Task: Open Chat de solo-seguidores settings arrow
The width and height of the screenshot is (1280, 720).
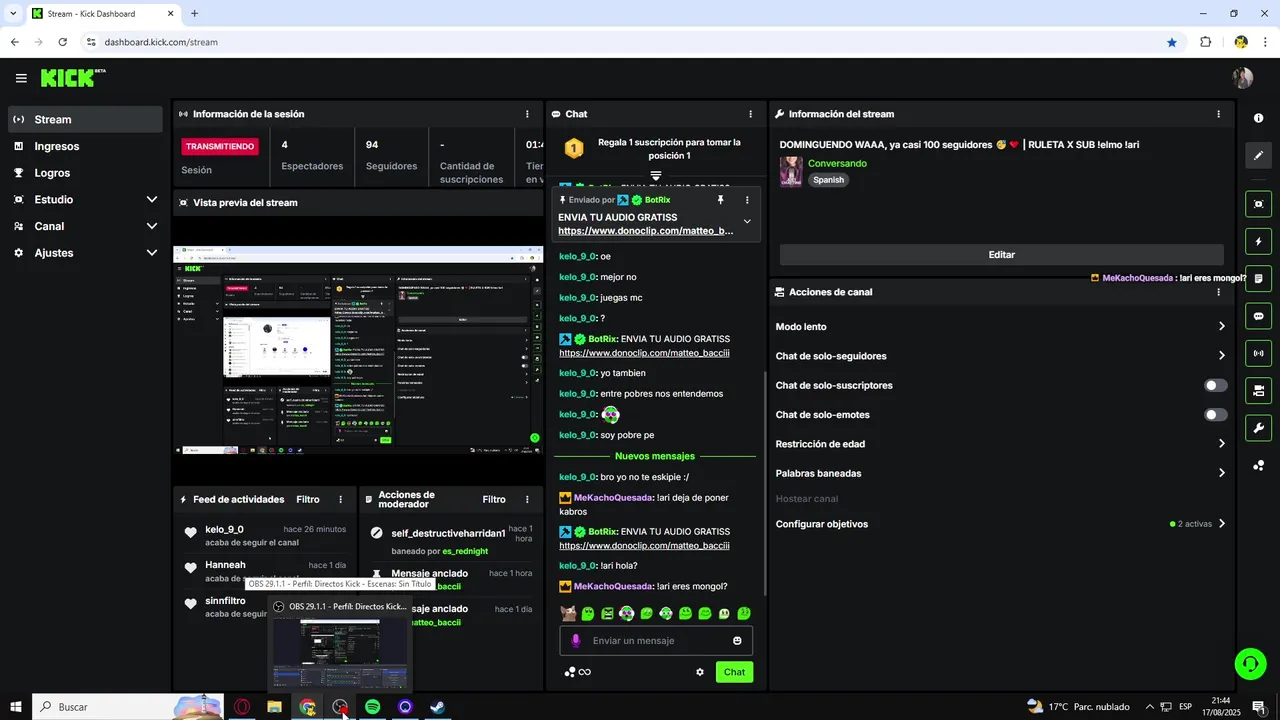Action: [x=1221, y=355]
